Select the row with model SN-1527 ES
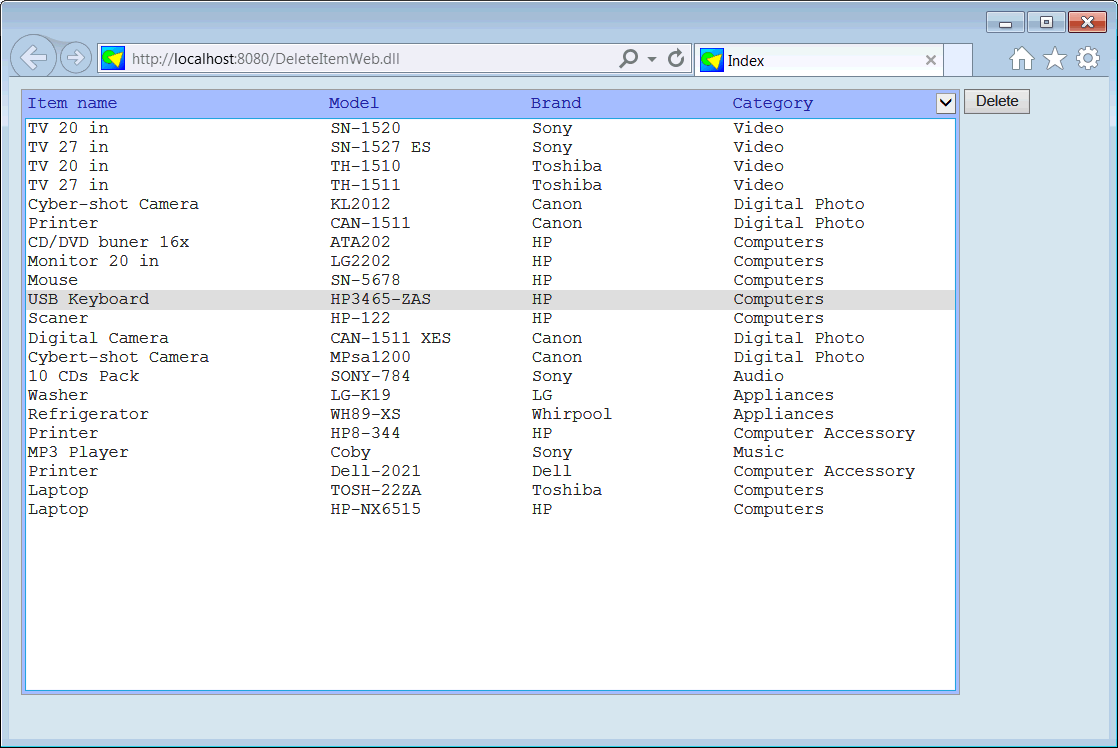Screen dimensions: 1118x748 point(491,147)
